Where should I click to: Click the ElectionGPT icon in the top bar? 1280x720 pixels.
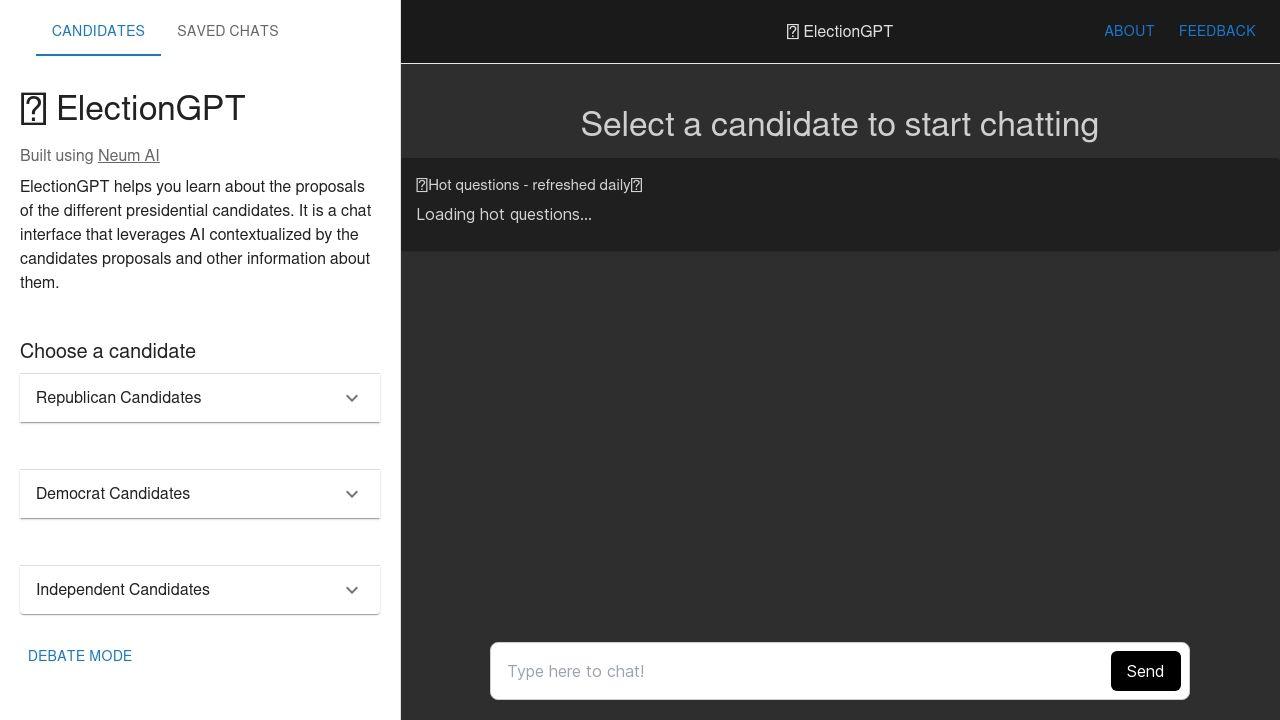pos(794,31)
